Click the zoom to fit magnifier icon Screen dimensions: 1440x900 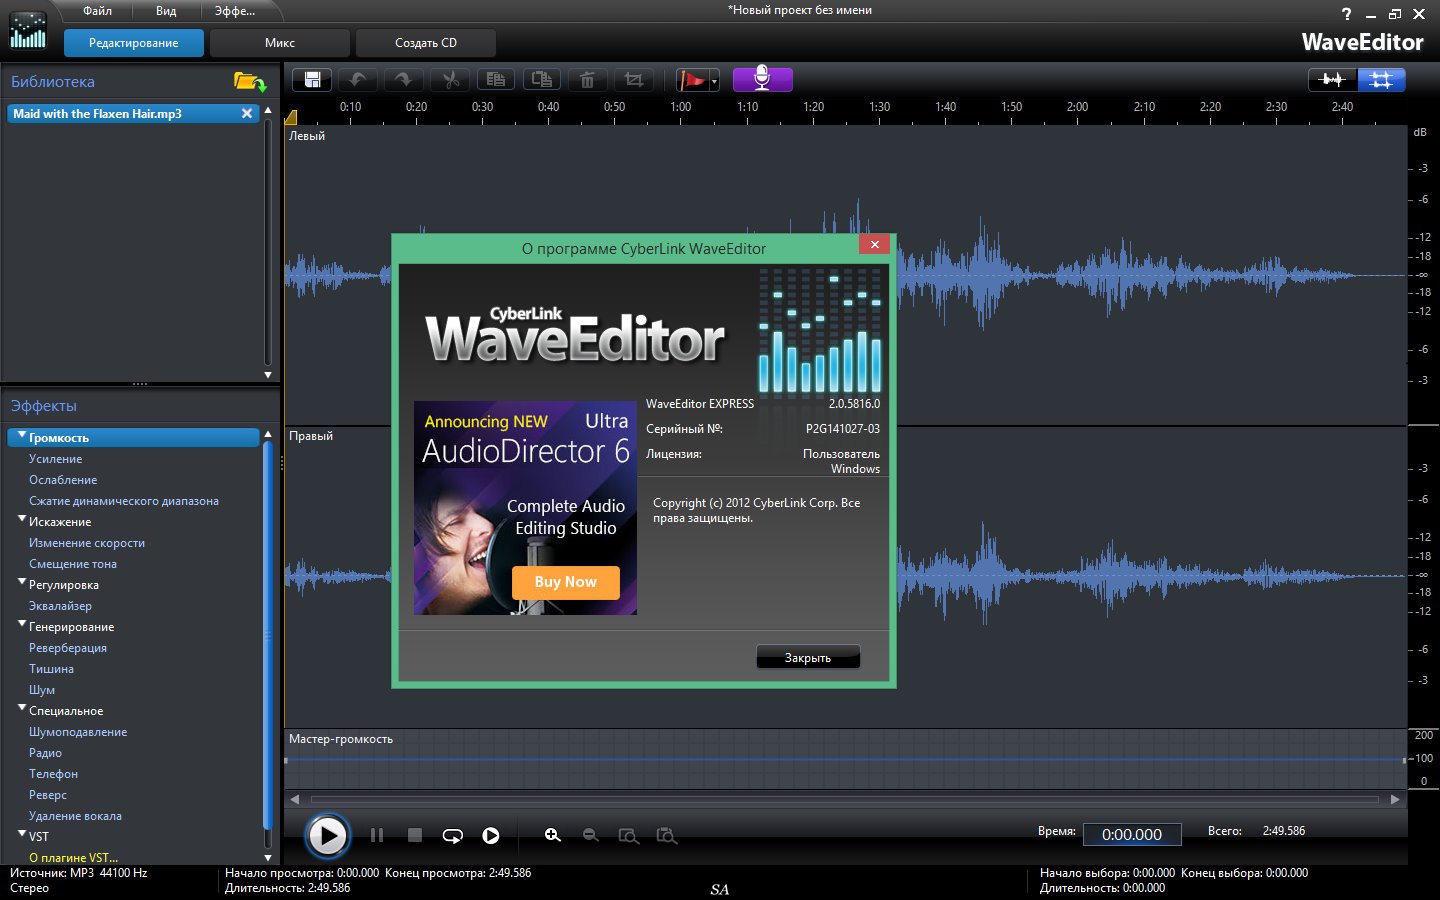(x=628, y=835)
